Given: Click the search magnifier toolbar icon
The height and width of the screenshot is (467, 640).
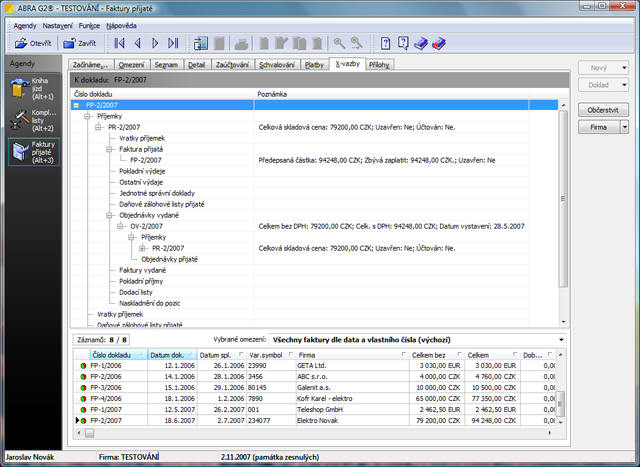Looking at the screenshot, I should (x=339, y=43).
